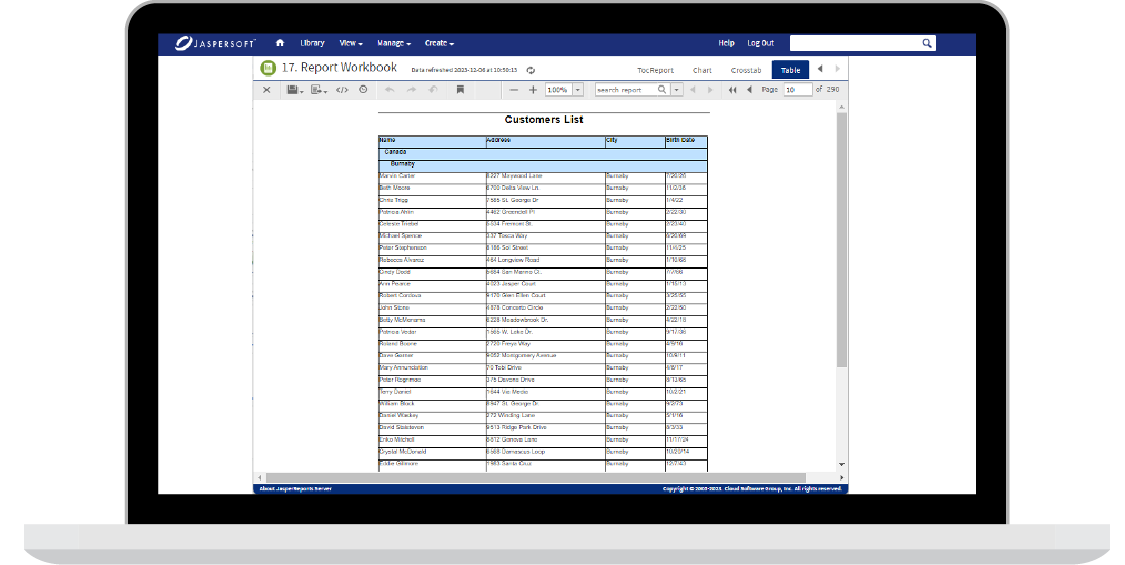Open the export report icon
This screenshot has width=1125, height=565.
(x=319, y=90)
